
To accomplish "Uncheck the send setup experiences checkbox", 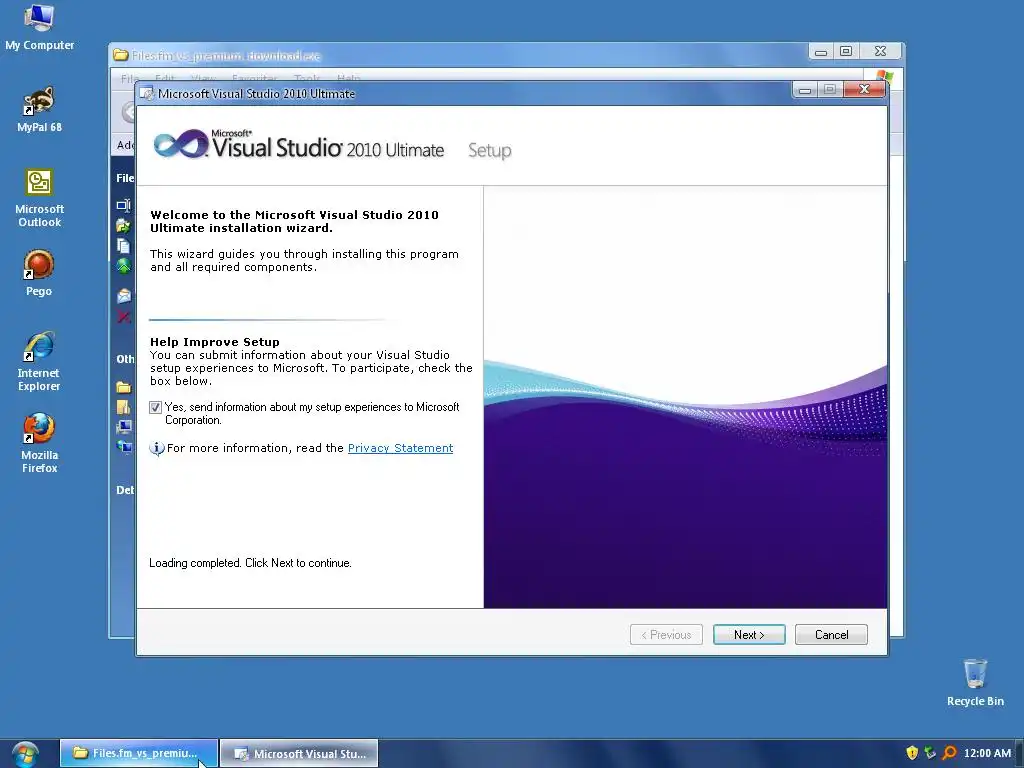I will pos(155,408).
